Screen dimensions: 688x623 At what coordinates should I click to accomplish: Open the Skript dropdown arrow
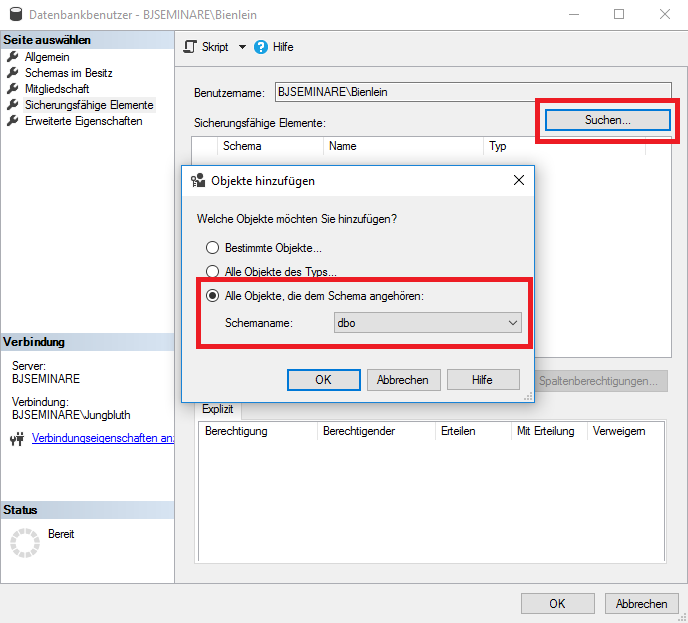click(241, 47)
